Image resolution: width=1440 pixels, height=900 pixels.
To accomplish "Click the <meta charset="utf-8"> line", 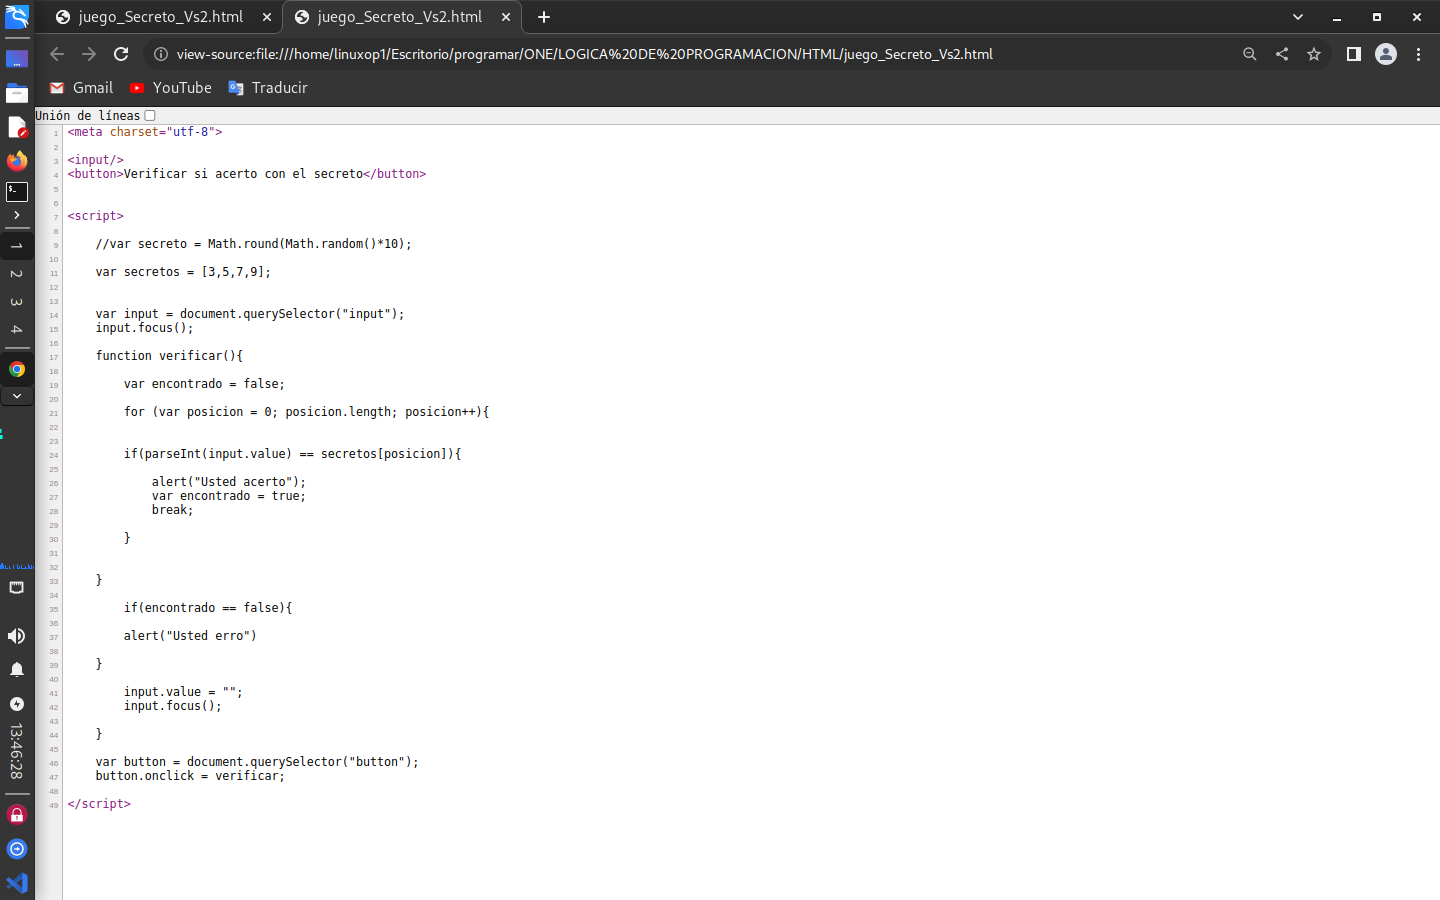I will click(x=145, y=132).
